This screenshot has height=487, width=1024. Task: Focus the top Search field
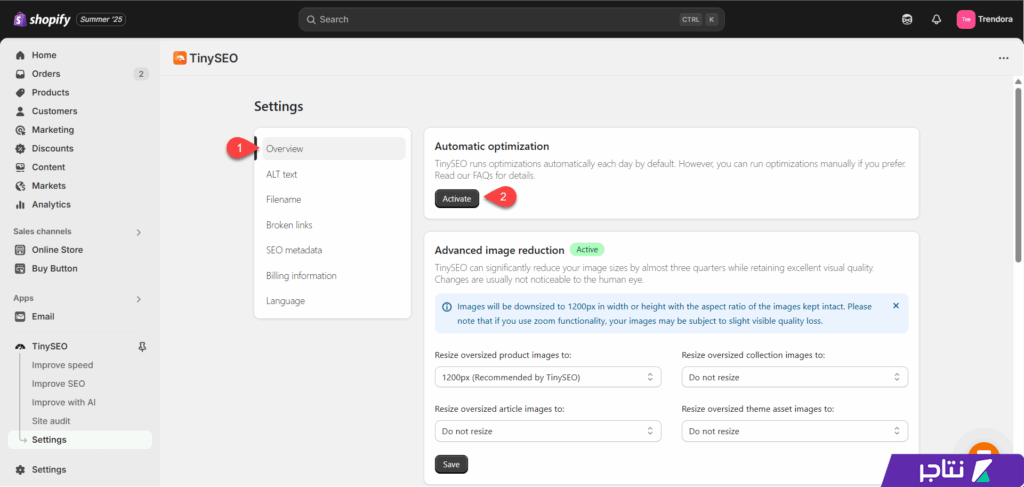tap(511, 20)
